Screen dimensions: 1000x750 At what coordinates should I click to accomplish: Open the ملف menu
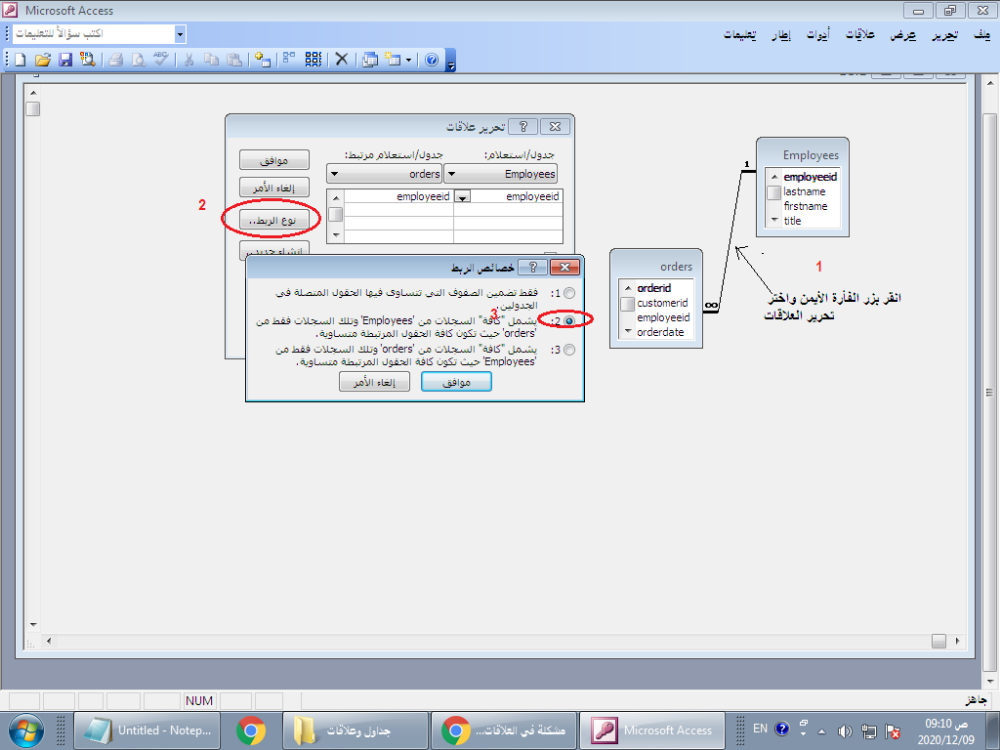click(x=982, y=34)
